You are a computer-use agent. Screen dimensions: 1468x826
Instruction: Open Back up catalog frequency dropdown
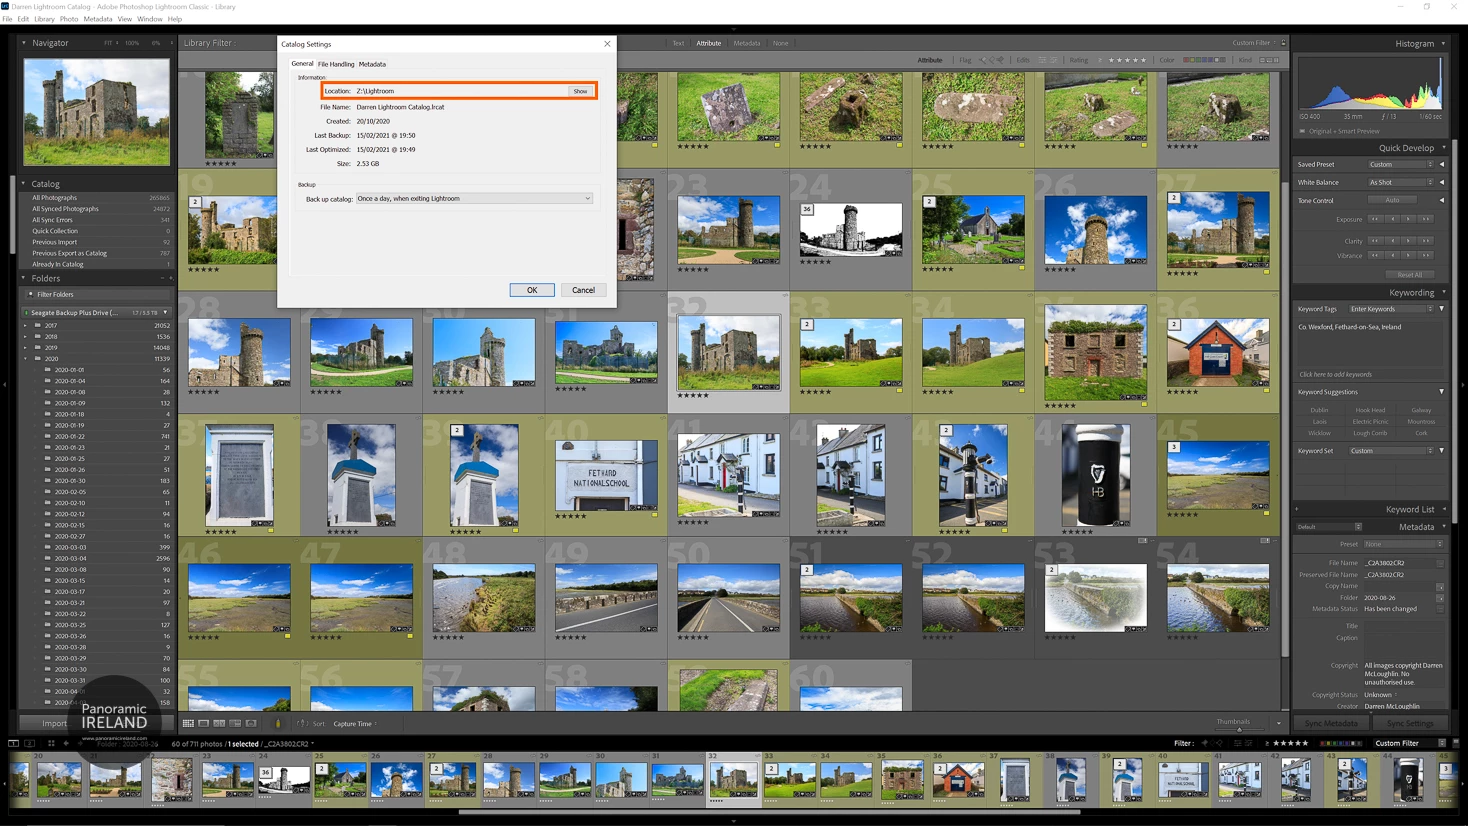(x=474, y=198)
